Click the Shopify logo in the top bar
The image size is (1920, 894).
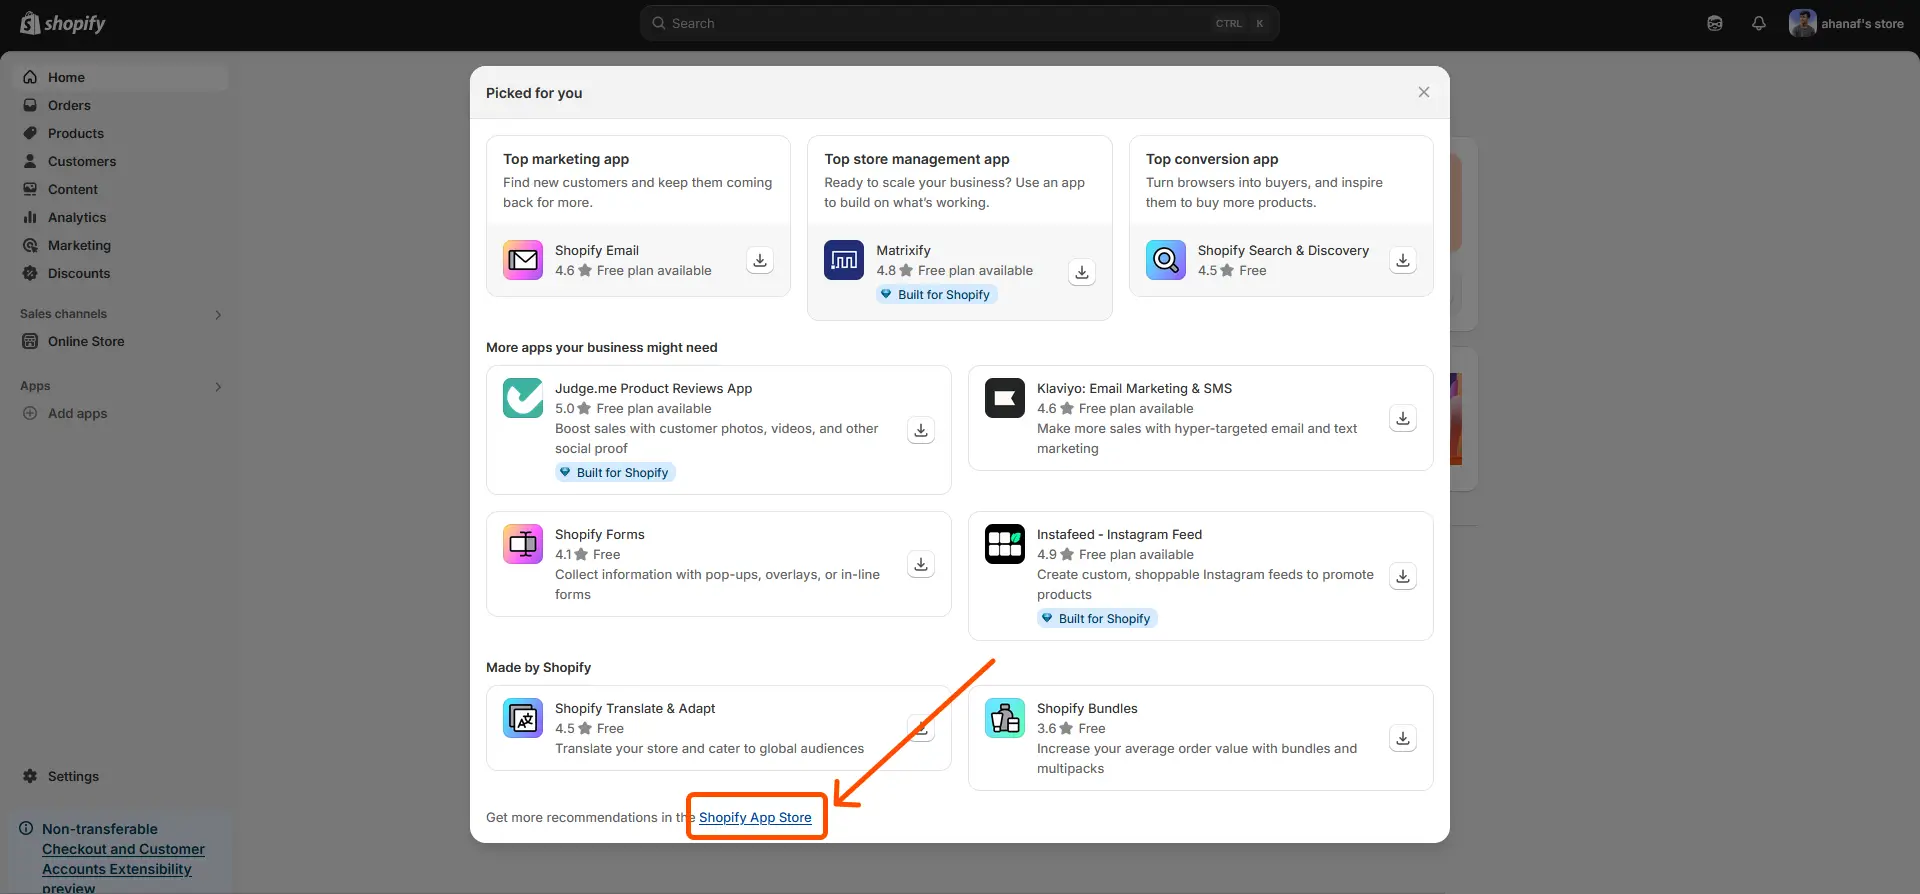62,23
